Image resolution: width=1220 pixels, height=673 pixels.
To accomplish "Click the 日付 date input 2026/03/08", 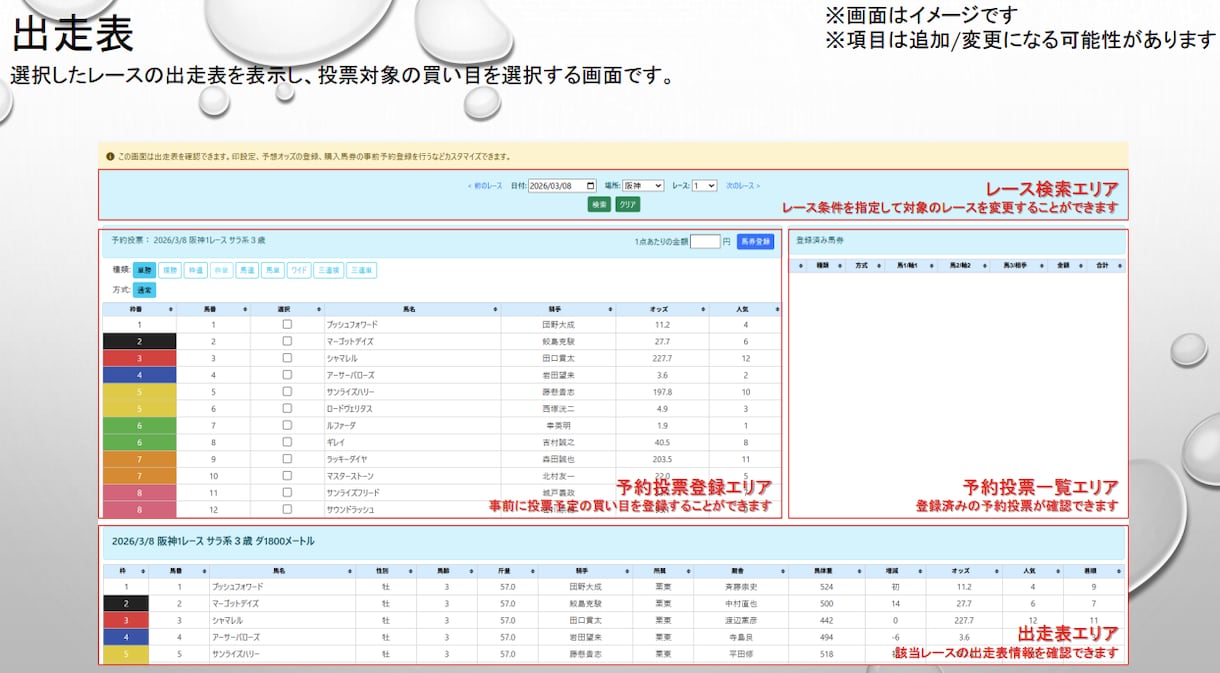I will [x=562, y=186].
